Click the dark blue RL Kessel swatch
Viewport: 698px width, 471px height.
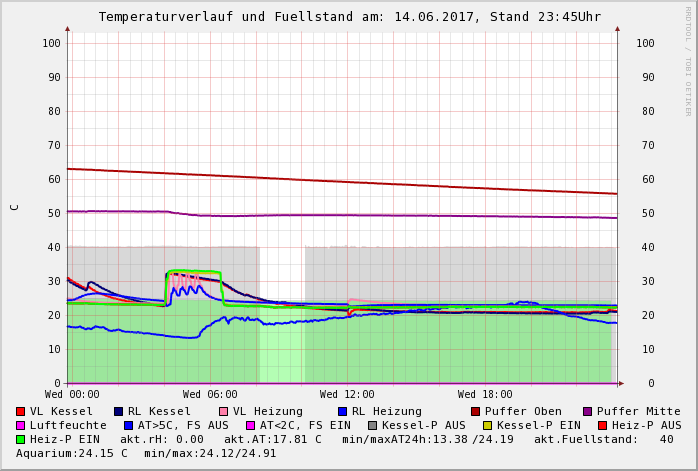pos(119,411)
